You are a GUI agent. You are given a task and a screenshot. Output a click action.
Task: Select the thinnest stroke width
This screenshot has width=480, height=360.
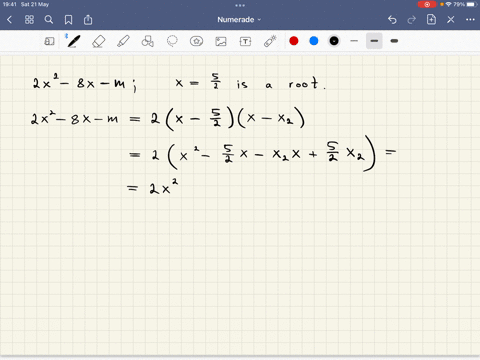[354, 41]
